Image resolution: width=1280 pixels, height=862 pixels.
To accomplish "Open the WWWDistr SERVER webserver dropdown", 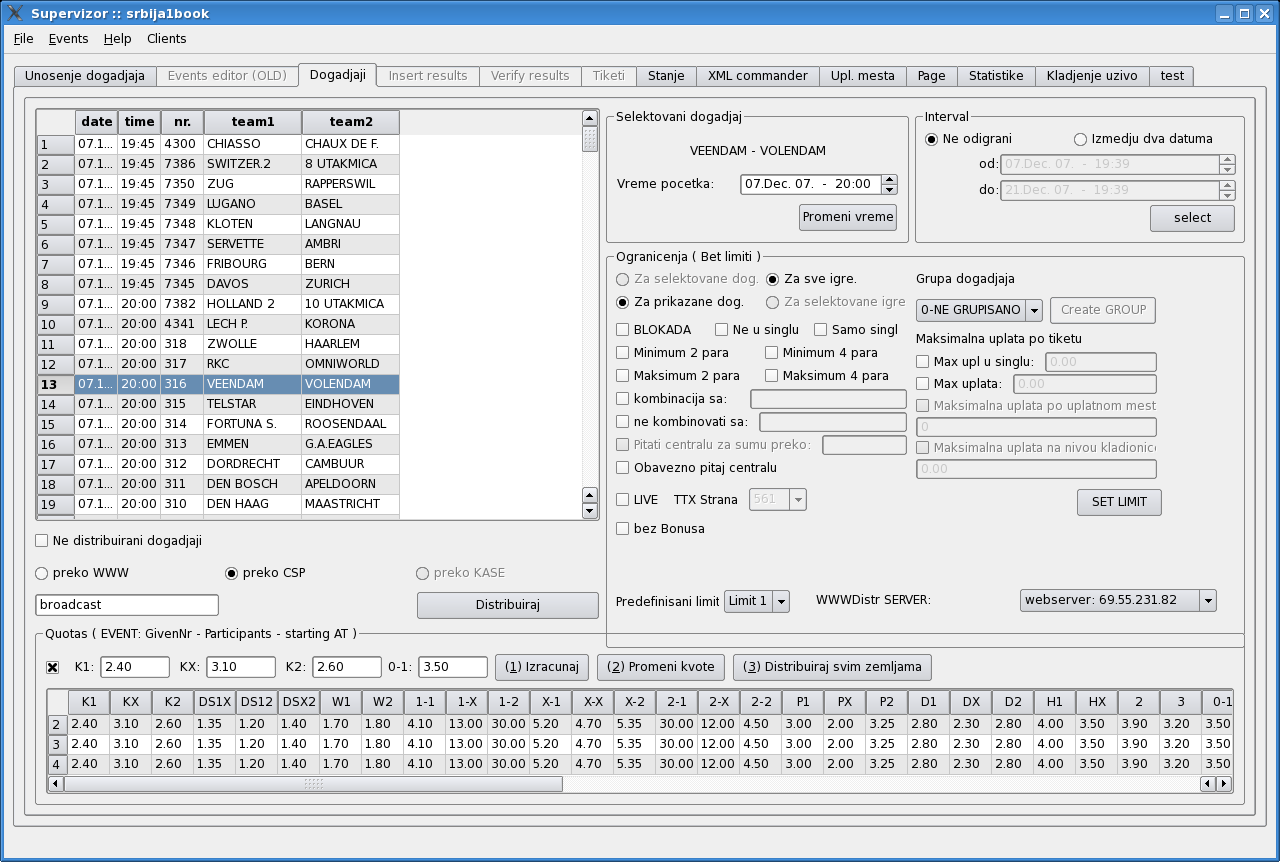I will [x=1207, y=600].
